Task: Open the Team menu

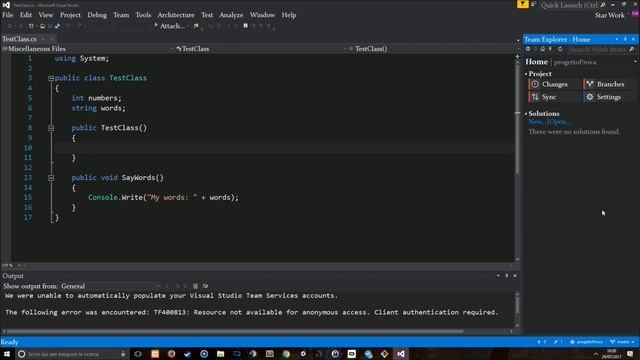Action: 121,15
